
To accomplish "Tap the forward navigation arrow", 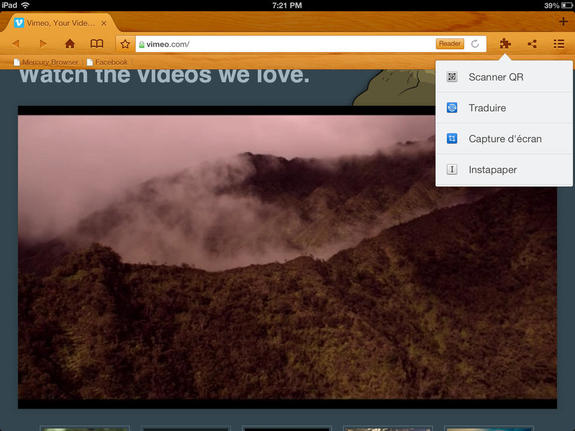I will (43, 44).
